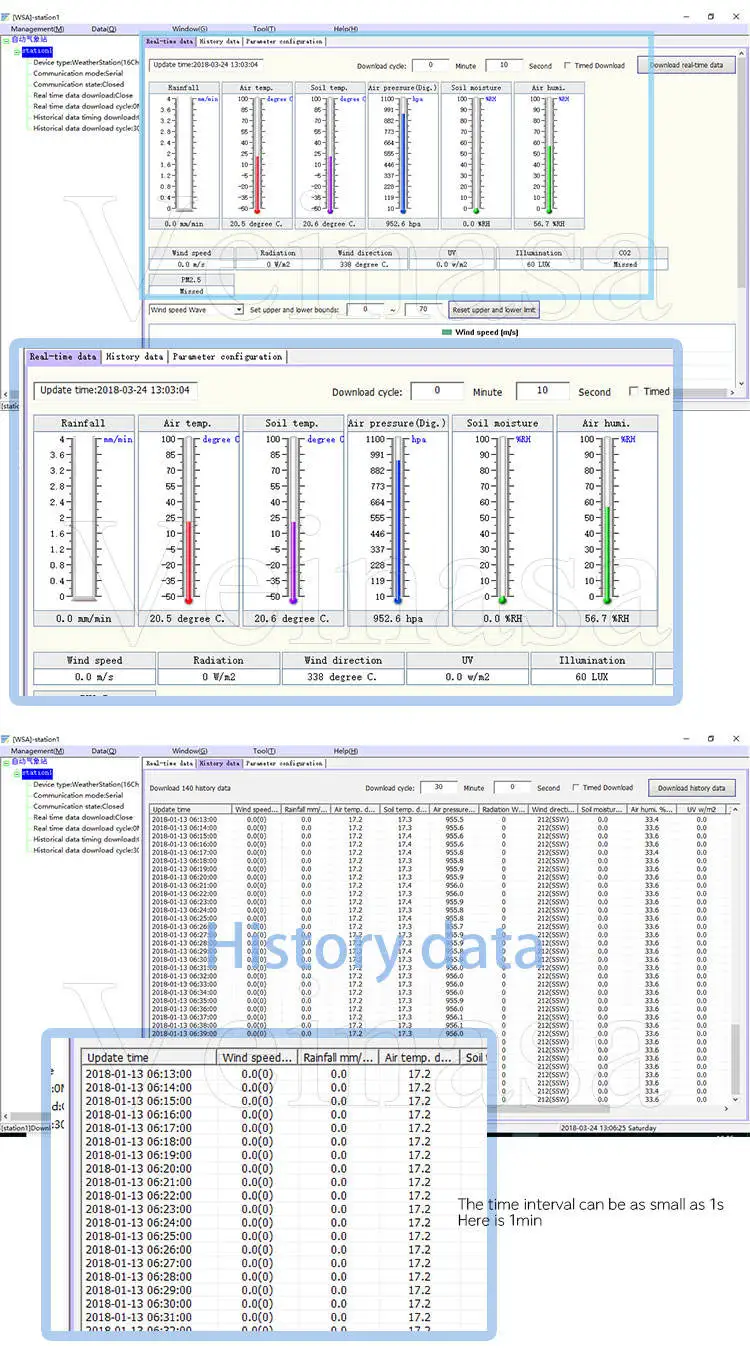
Task: Click upper bound field showing 70
Action: click(423, 310)
